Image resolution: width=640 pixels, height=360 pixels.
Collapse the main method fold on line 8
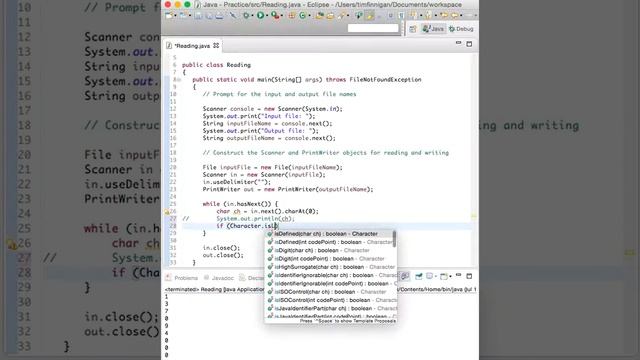[179, 80]
